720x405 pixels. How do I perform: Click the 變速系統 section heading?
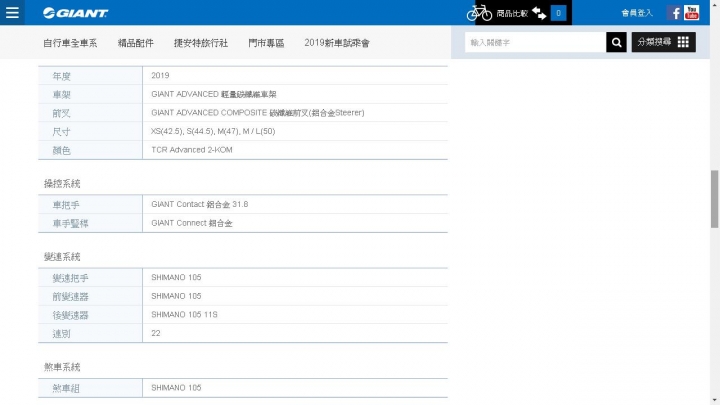pyautogui.click(x=62, y=257)
